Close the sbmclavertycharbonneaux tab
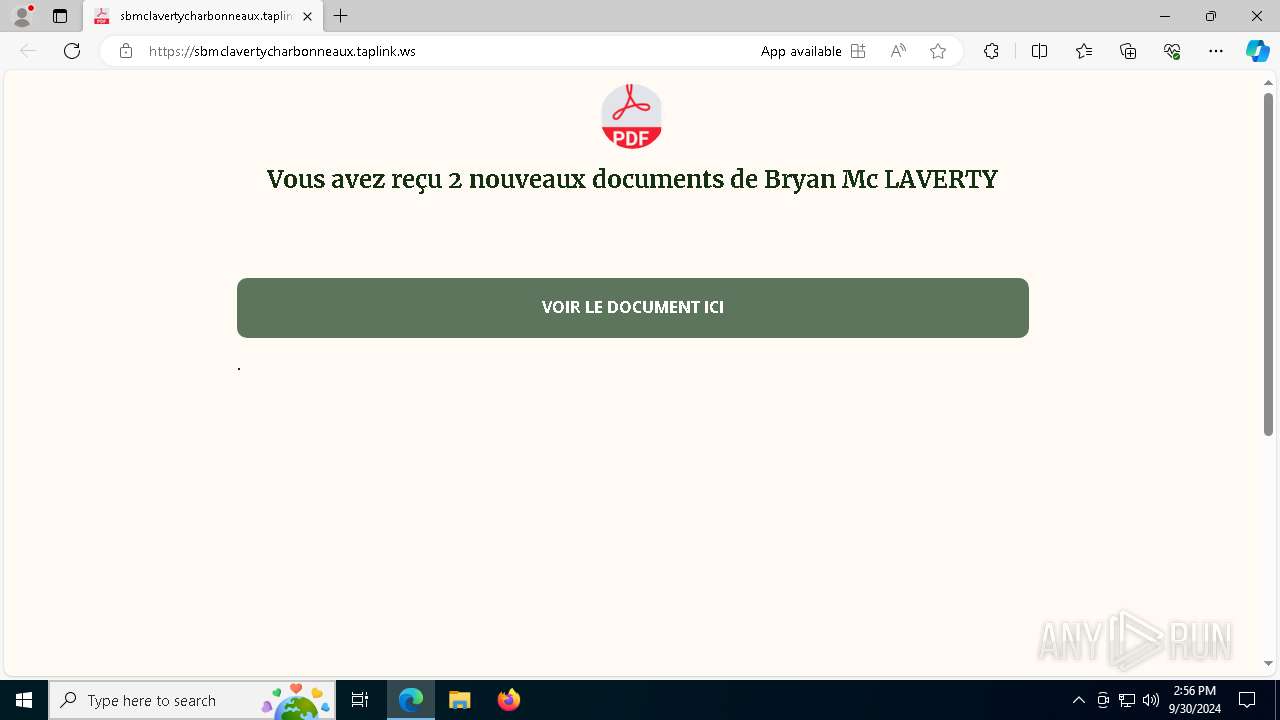The width and height of the screenshot is (1280, 720). 307,16
